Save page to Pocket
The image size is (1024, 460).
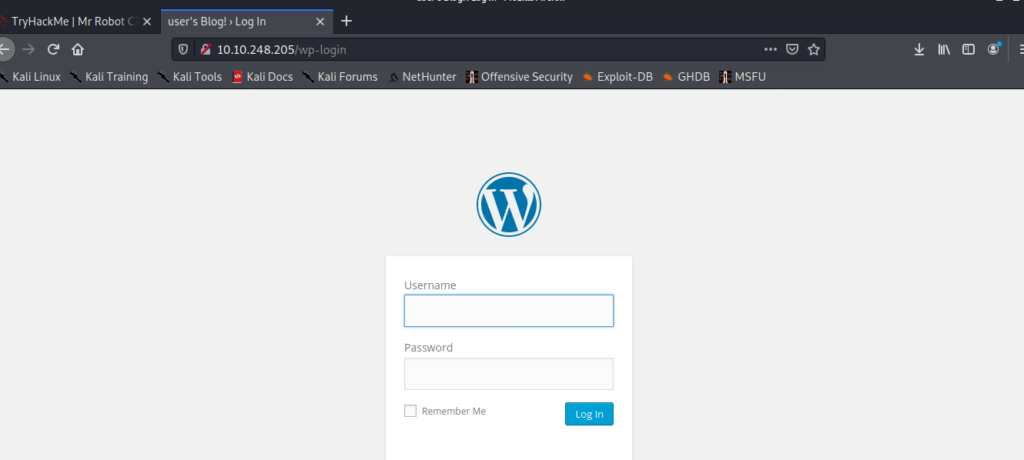tap(792, 49)
